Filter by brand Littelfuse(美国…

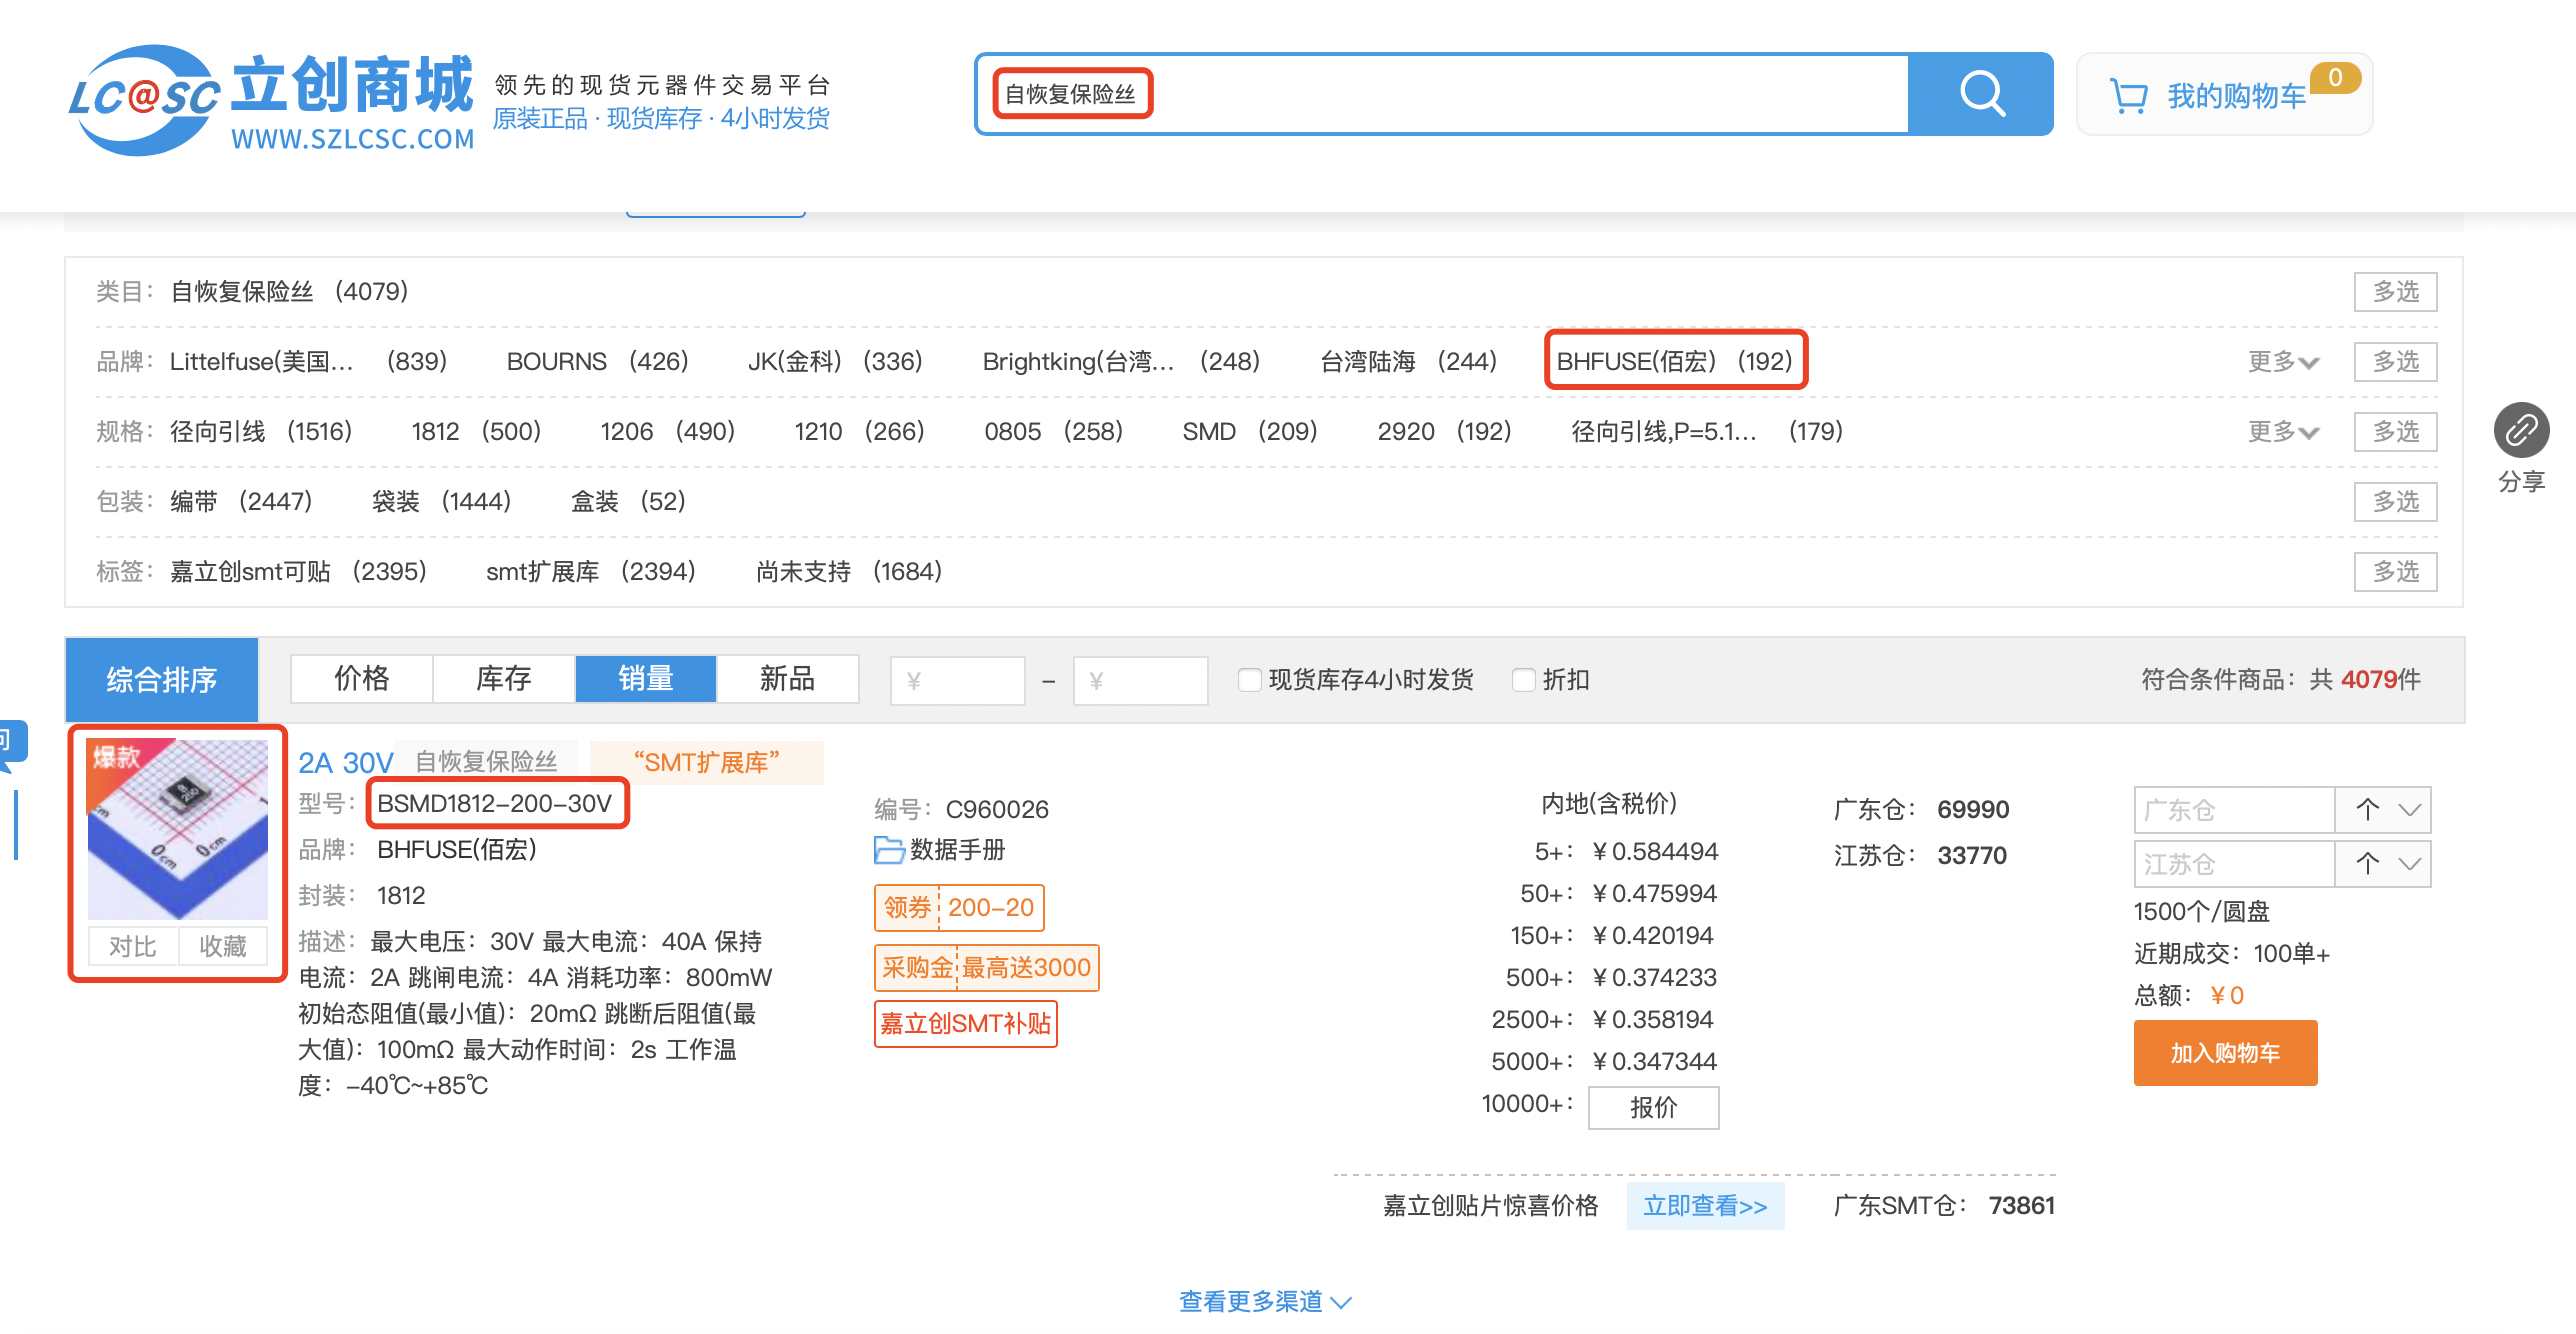(307, 361)
